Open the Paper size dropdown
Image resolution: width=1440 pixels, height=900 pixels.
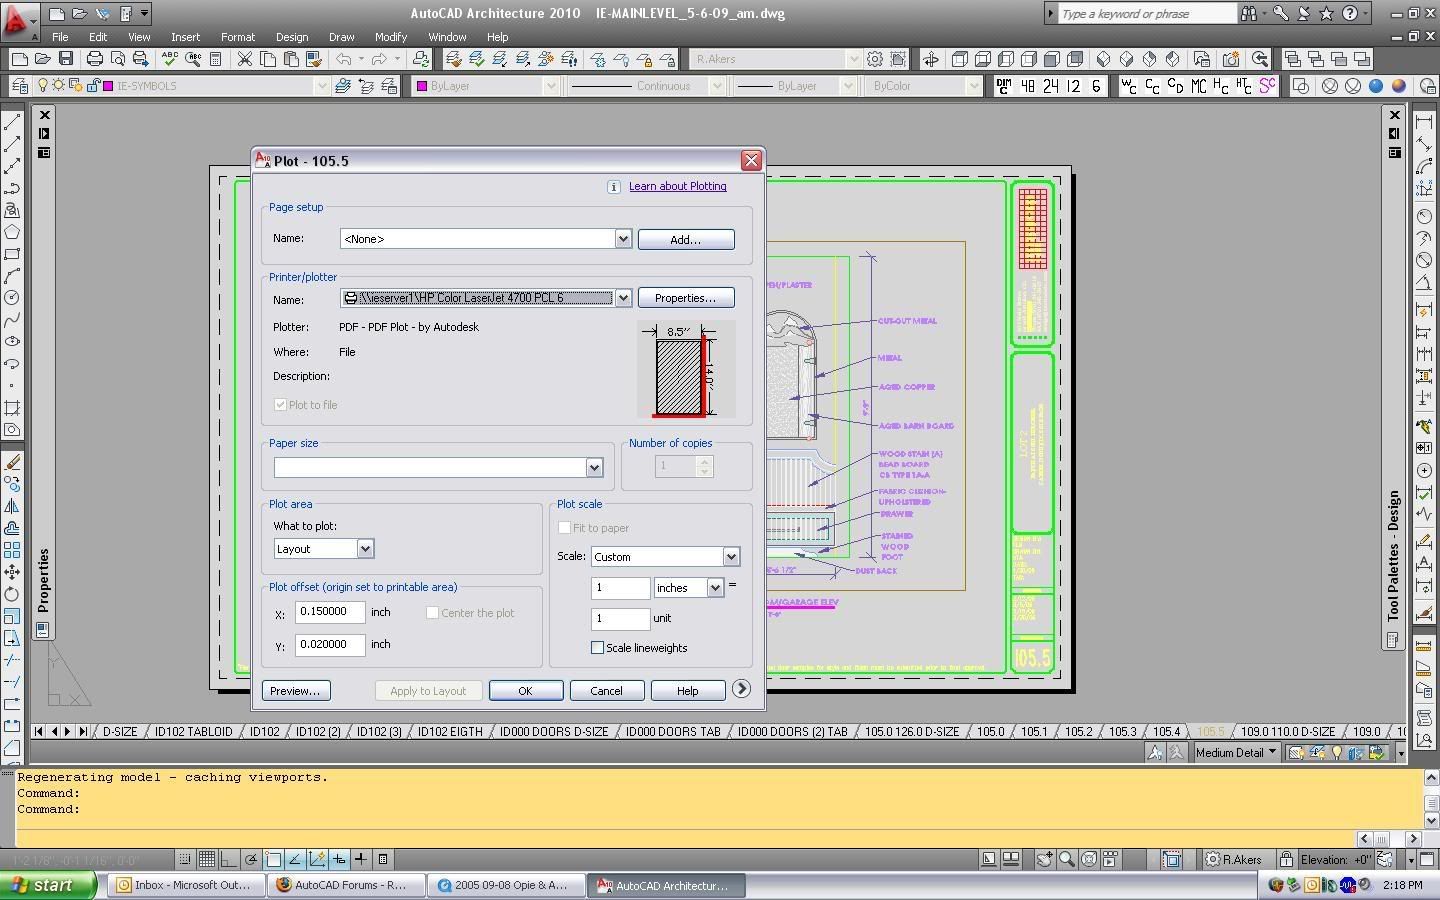coord(594,467)
